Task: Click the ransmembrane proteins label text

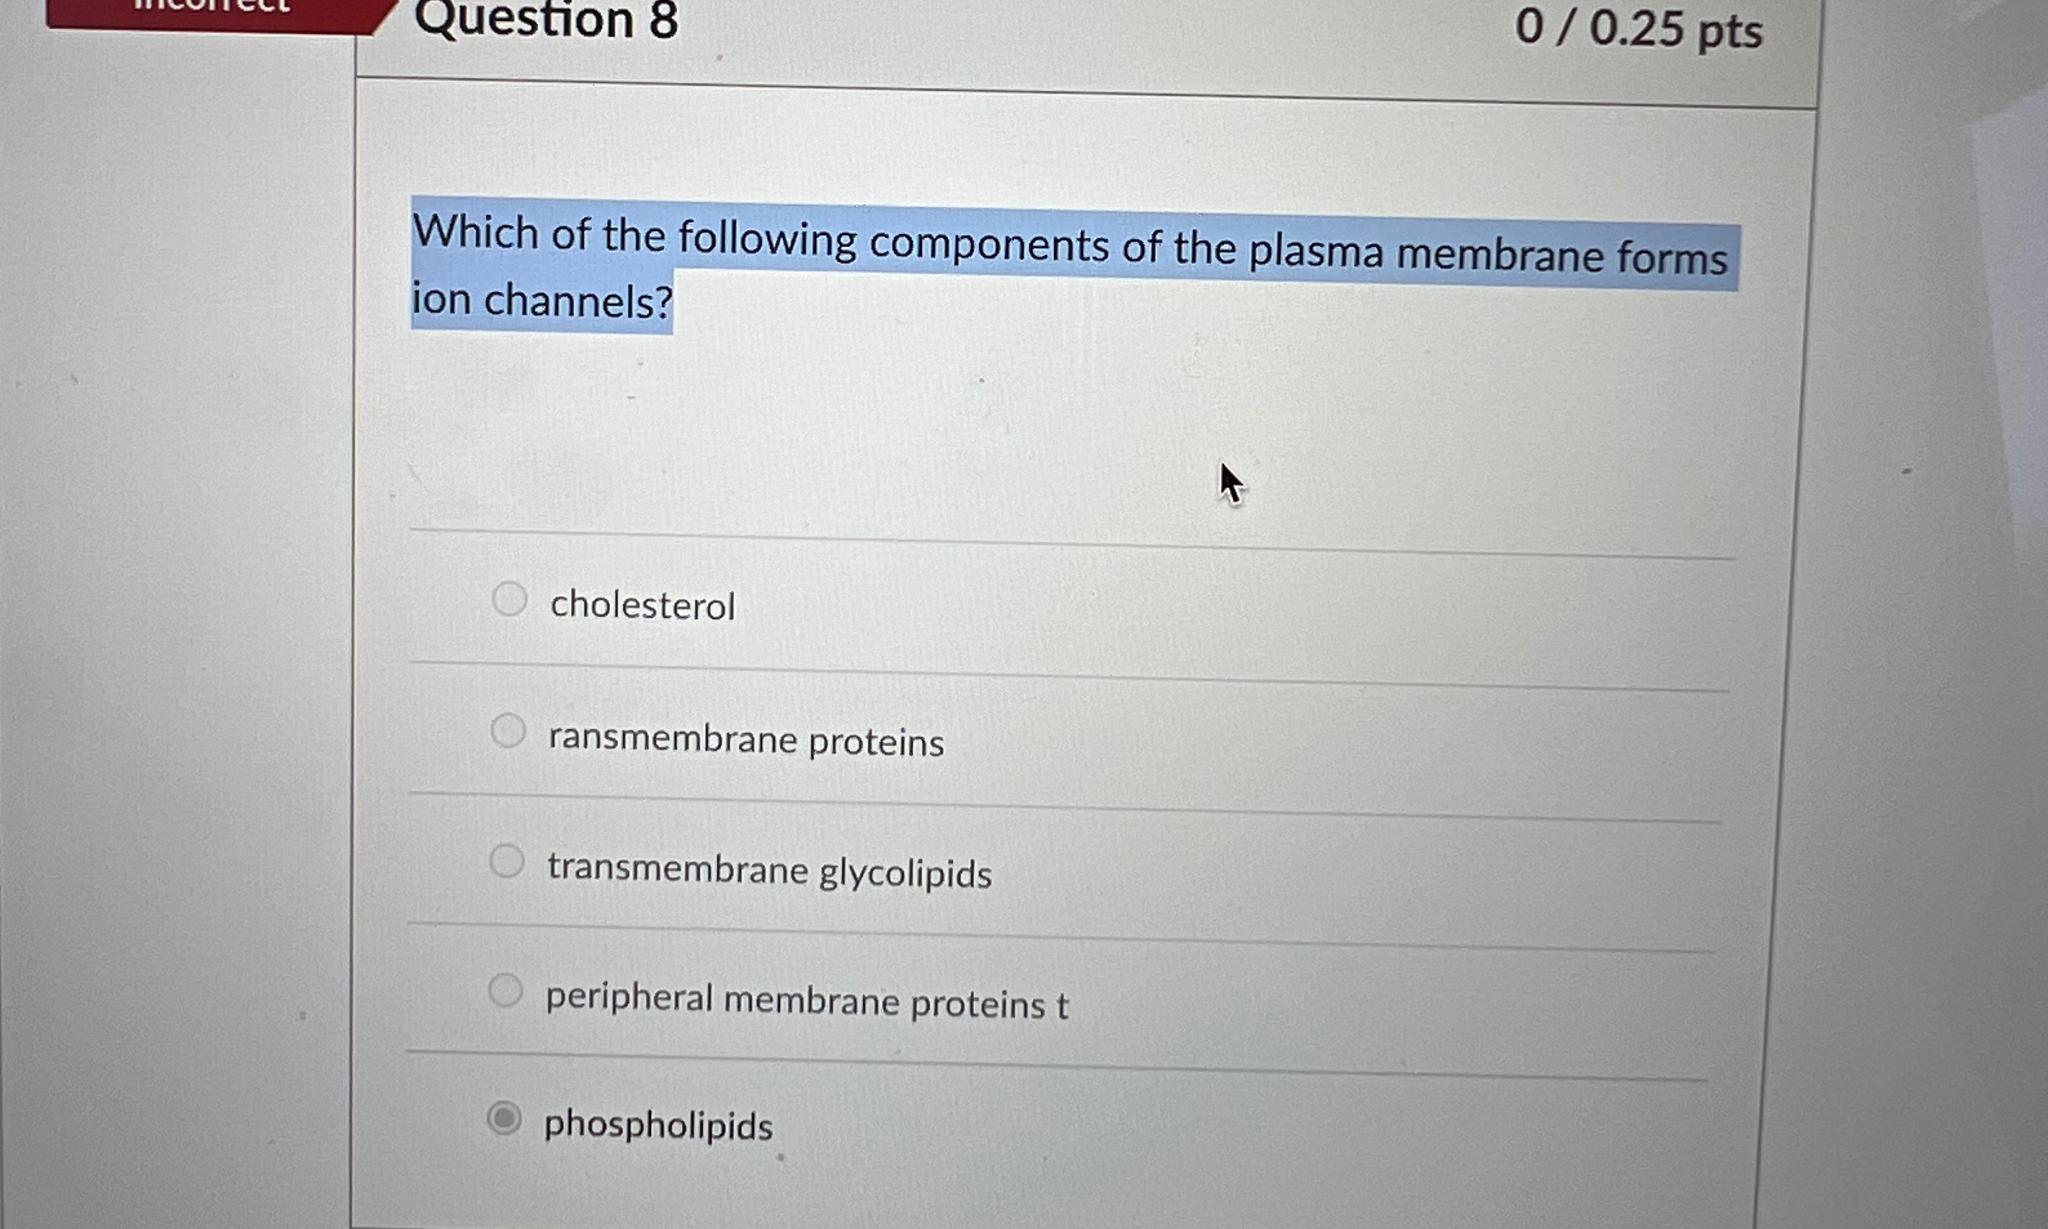Action: pos(744,740)
